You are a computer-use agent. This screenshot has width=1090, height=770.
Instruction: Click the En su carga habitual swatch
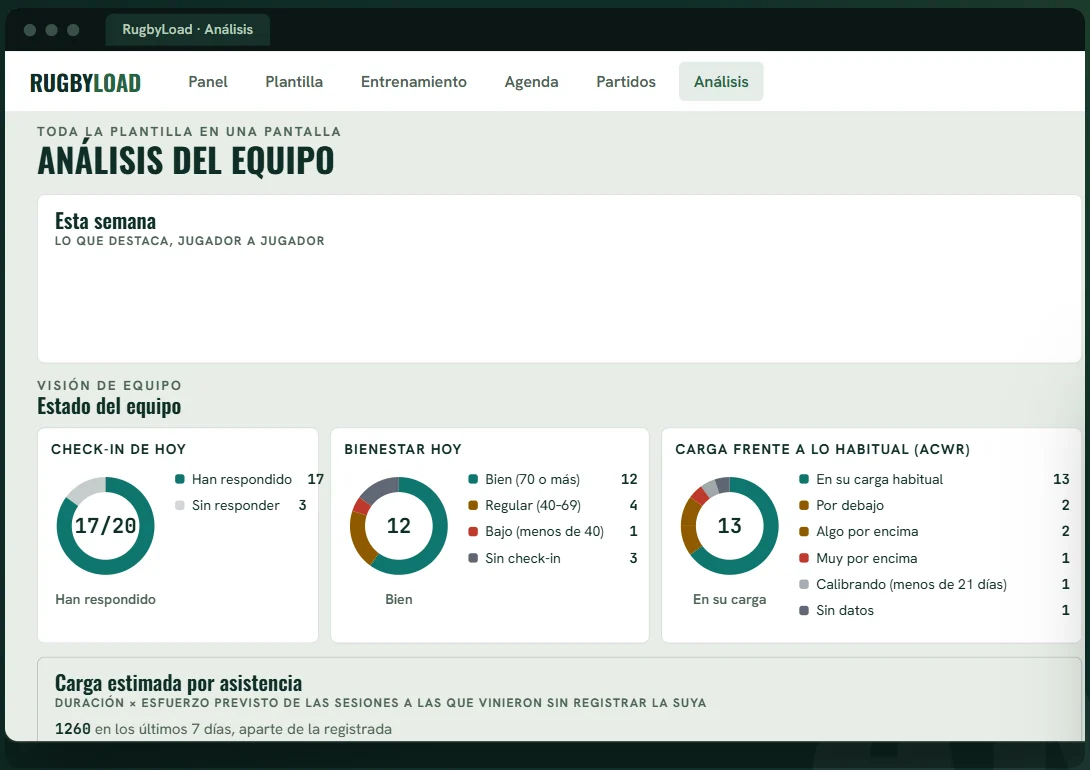click(x=804, y=479)
